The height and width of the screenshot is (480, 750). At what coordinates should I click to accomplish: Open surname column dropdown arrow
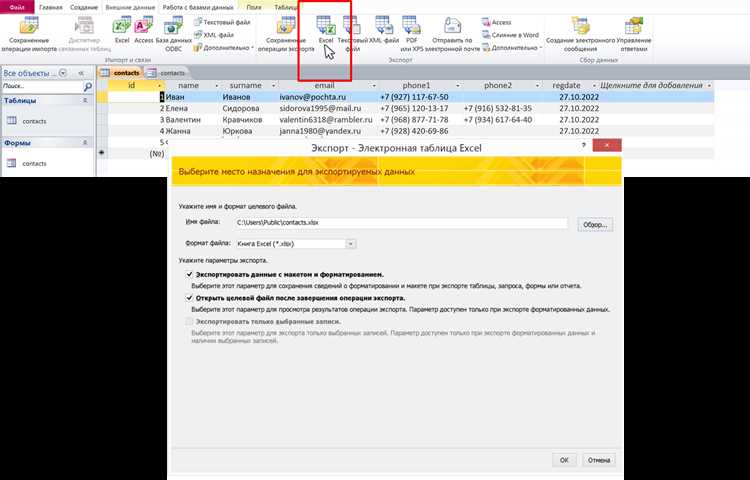click(x=274, y=86)
